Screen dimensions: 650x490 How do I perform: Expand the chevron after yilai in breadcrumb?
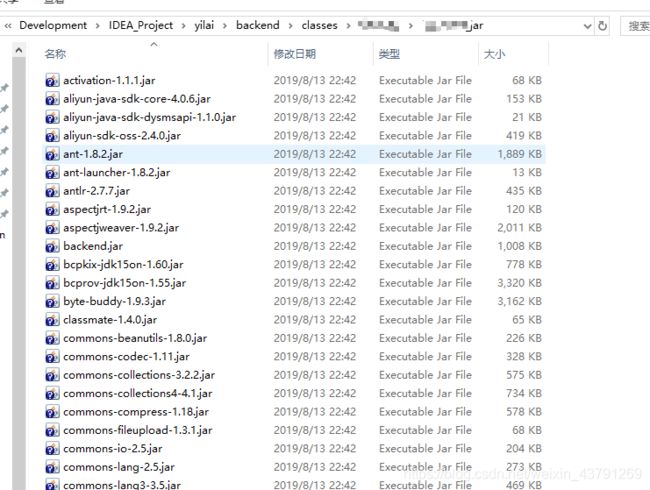225,26
